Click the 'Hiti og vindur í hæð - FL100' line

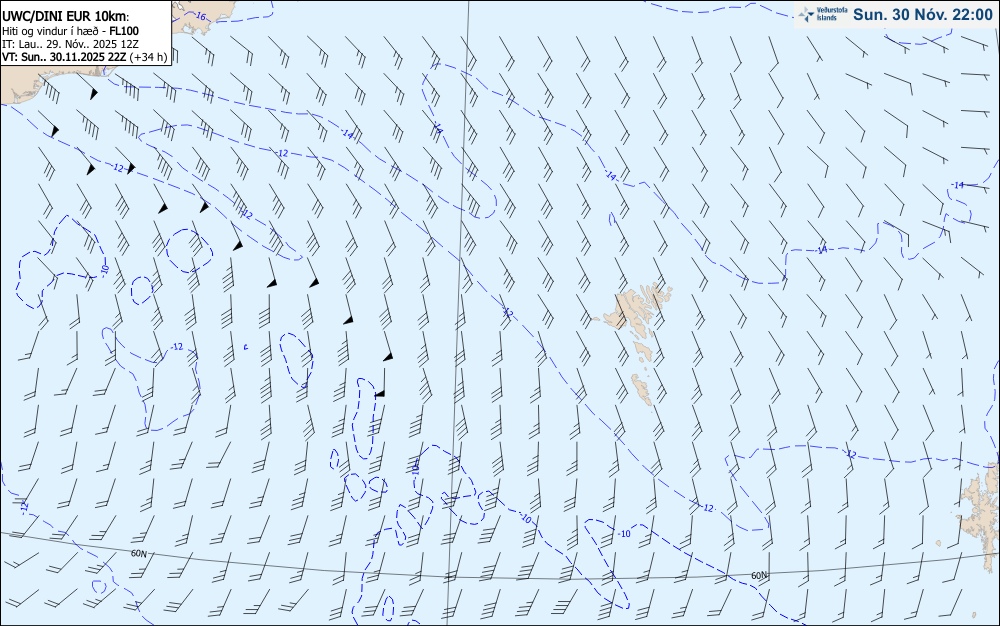70,31
